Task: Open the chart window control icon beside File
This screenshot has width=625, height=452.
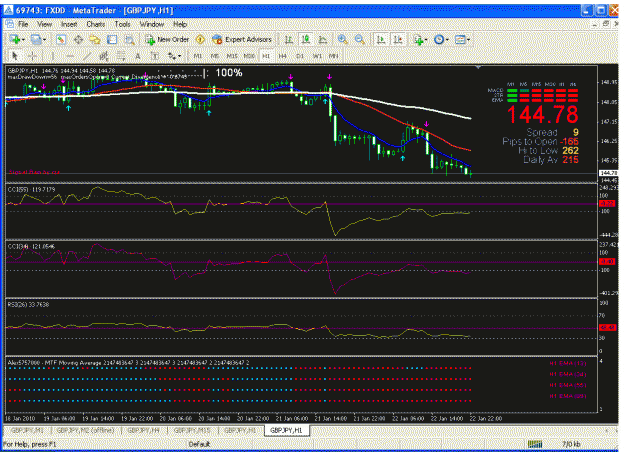Action: click(9, 24)
